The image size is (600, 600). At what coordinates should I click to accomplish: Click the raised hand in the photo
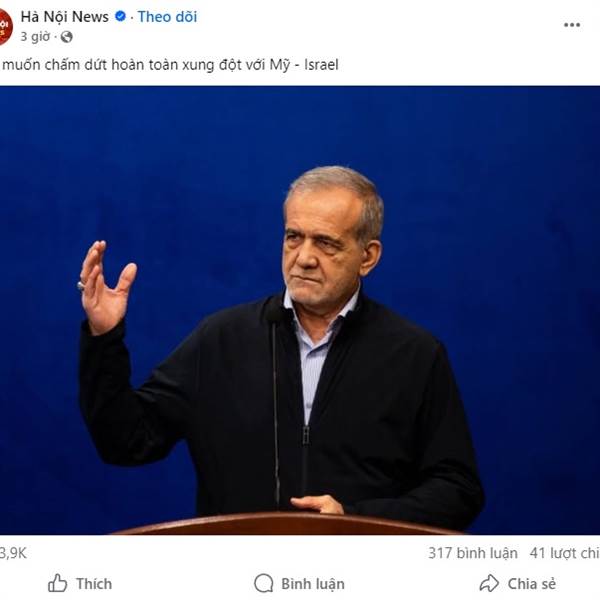(104, 287)
